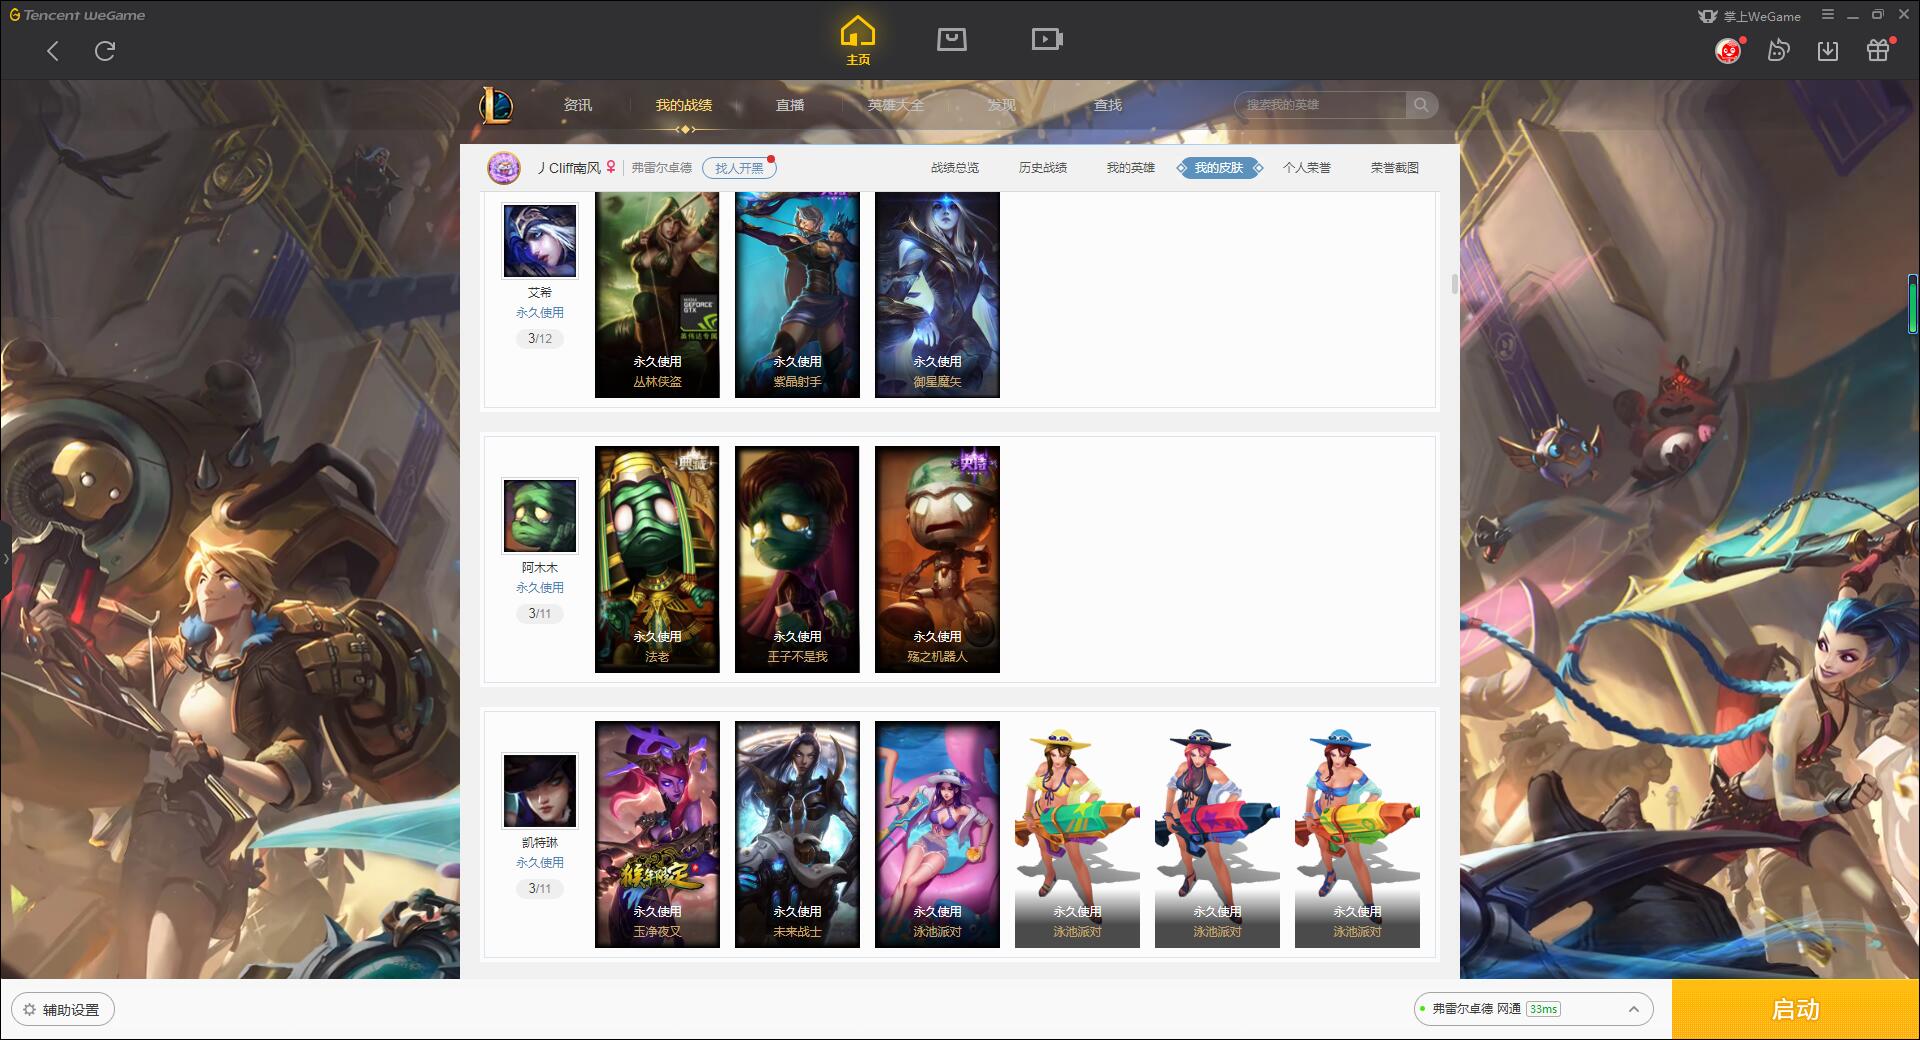Expand the left sidebar arrow
The height and width of the screenshot is (1040, 1920).
(5, 558)
